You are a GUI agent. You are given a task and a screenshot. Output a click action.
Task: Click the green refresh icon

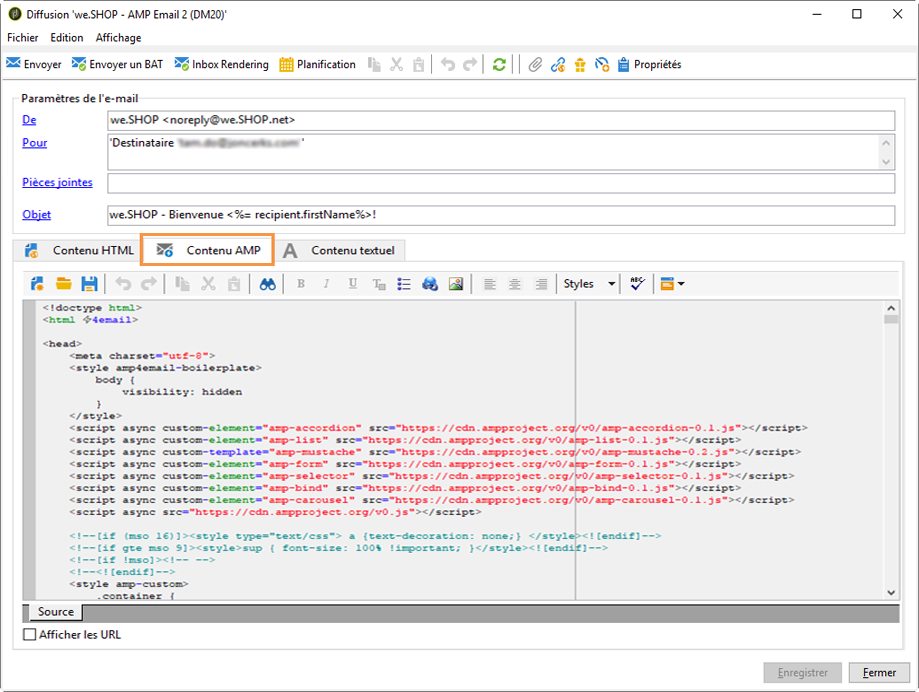pyautogui.click(x=499, y=64)
